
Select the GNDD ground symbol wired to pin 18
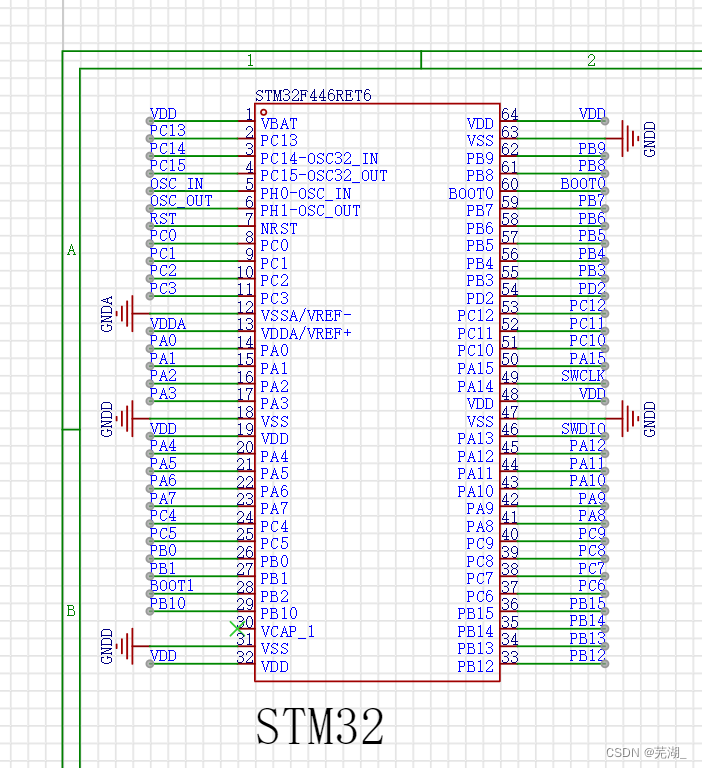click(124, 419)
